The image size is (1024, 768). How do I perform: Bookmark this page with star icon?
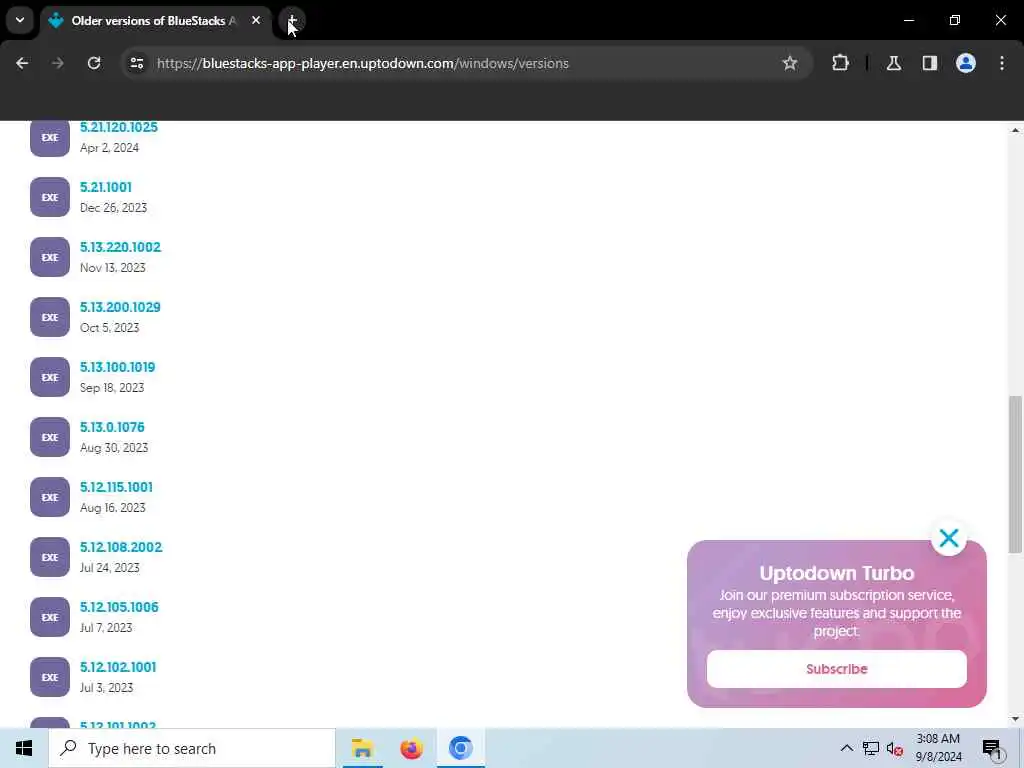[790, 63]
